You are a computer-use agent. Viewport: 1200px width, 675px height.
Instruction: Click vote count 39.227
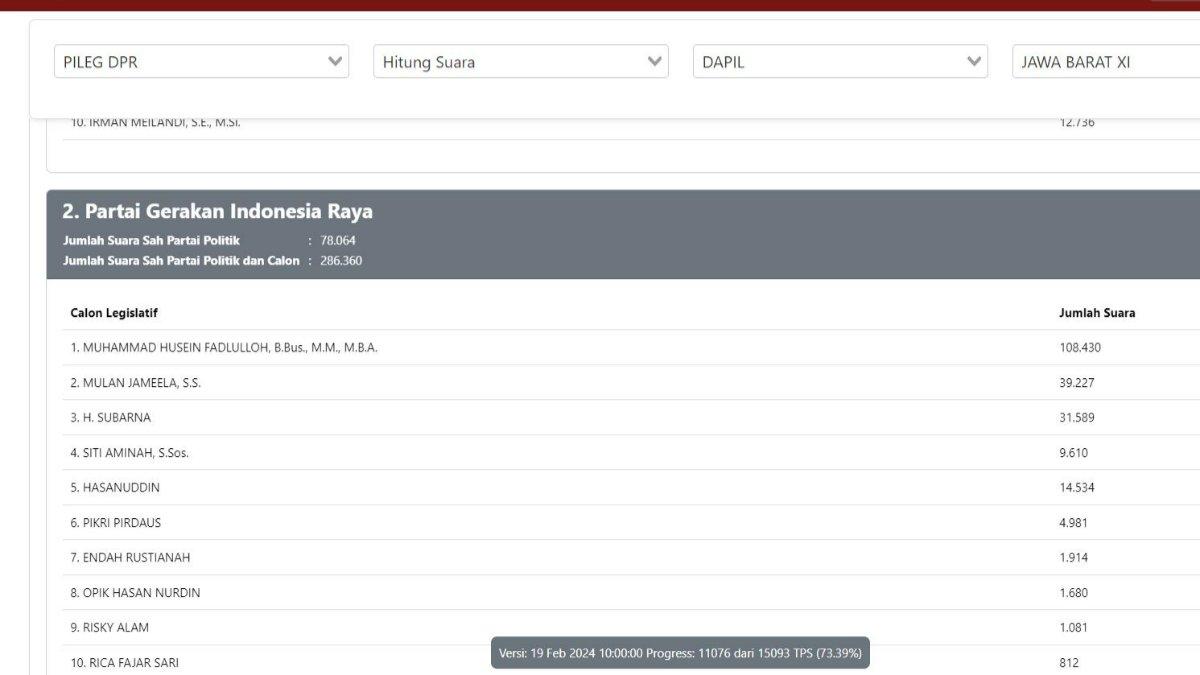click(1077, 382)
